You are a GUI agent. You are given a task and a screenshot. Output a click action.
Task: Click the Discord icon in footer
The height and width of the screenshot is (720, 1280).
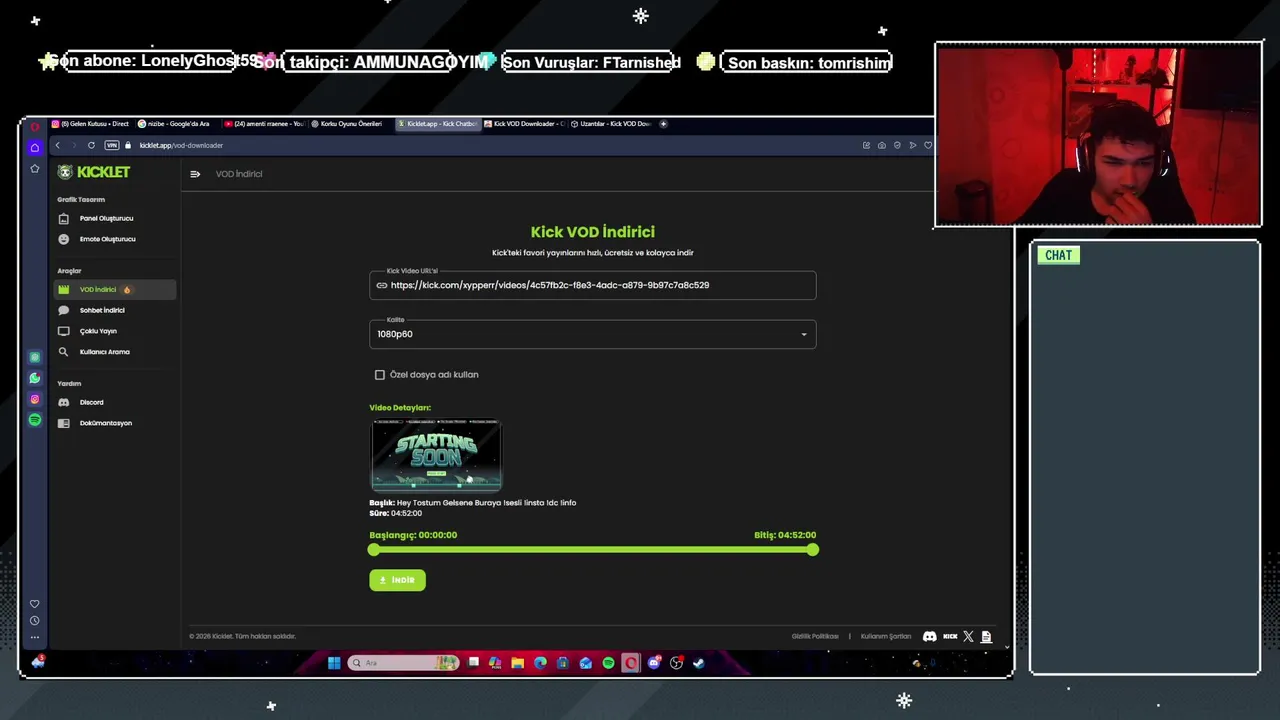929,636
